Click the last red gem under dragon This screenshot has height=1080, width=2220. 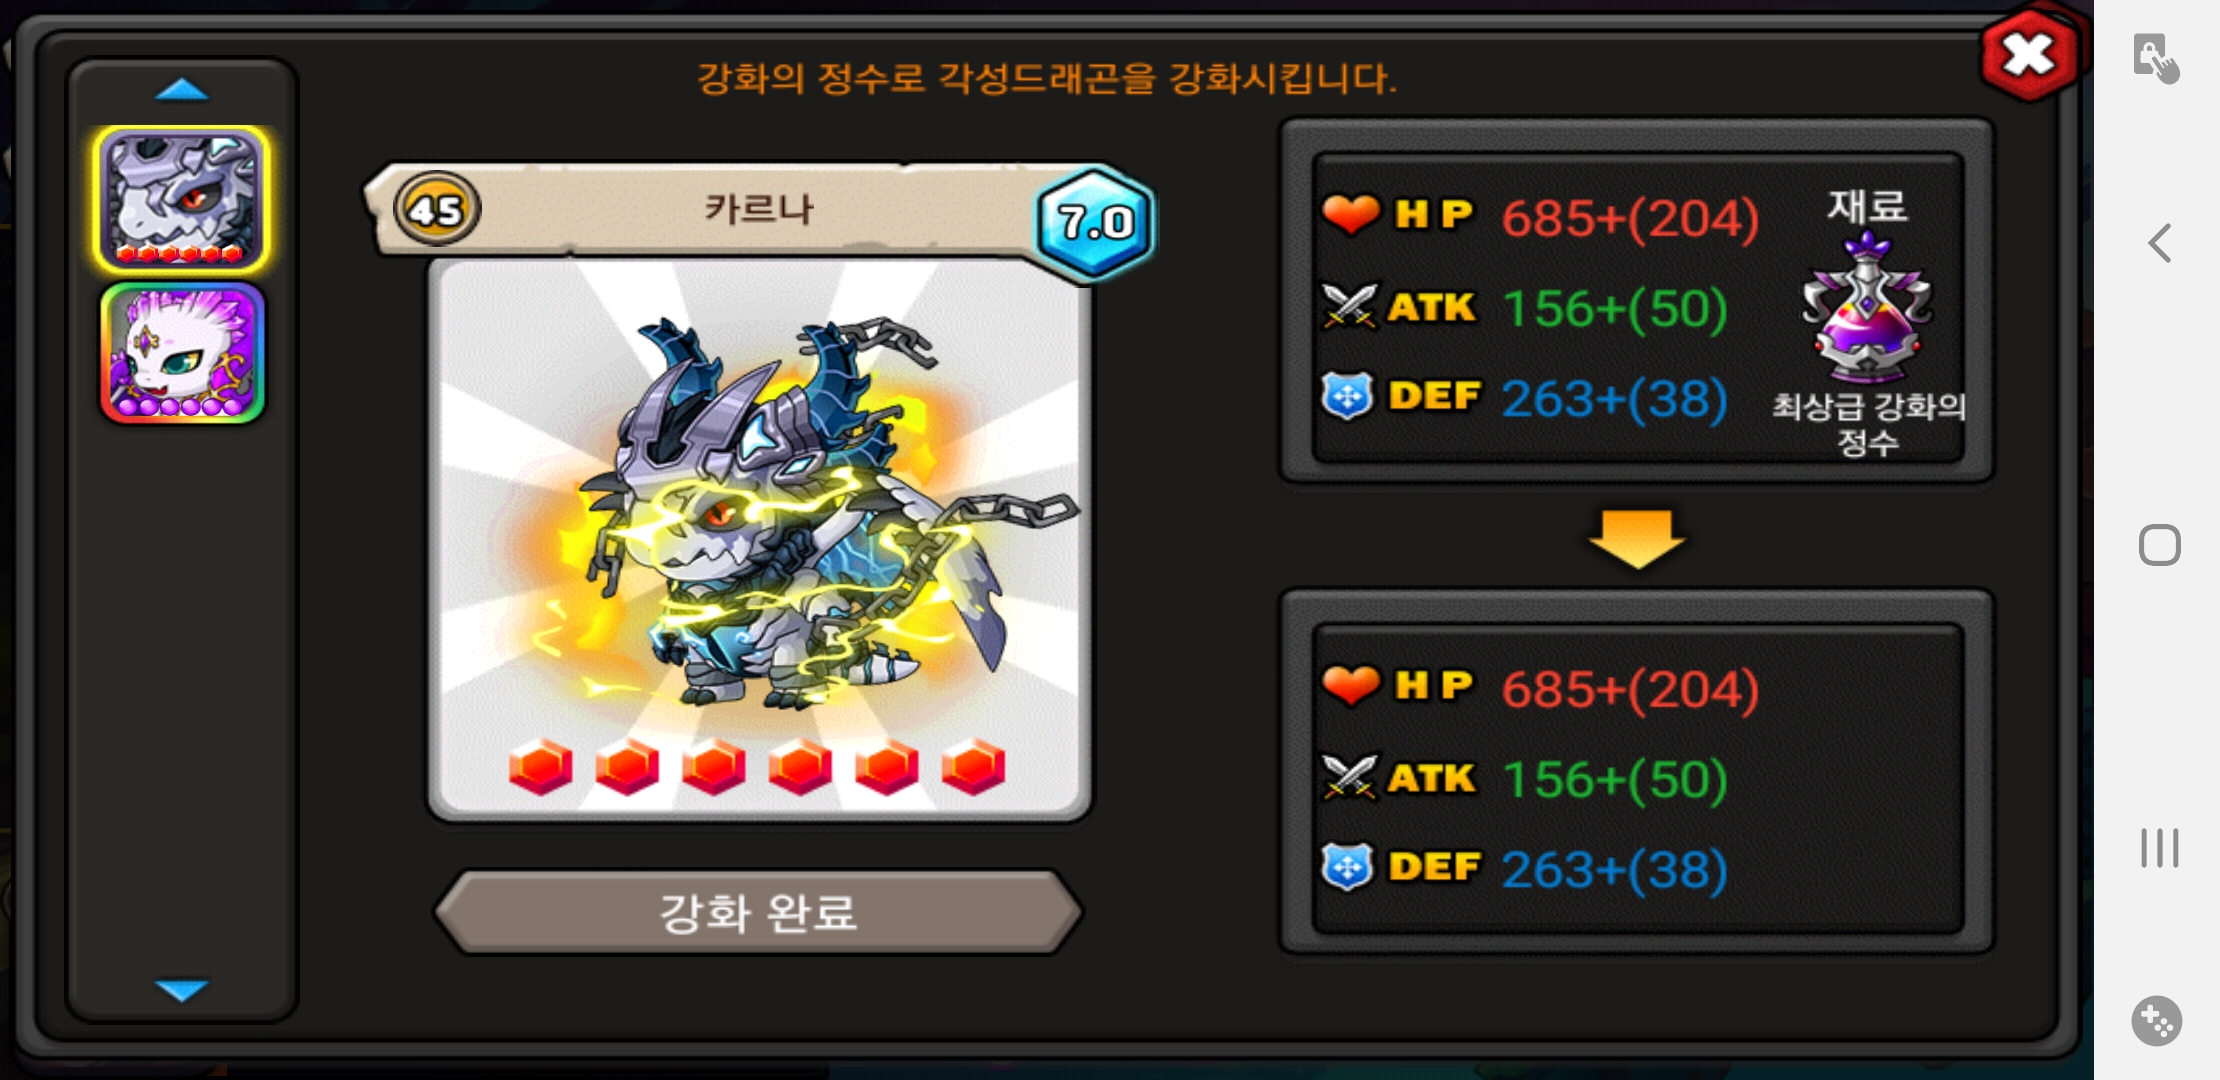(973, 767)
